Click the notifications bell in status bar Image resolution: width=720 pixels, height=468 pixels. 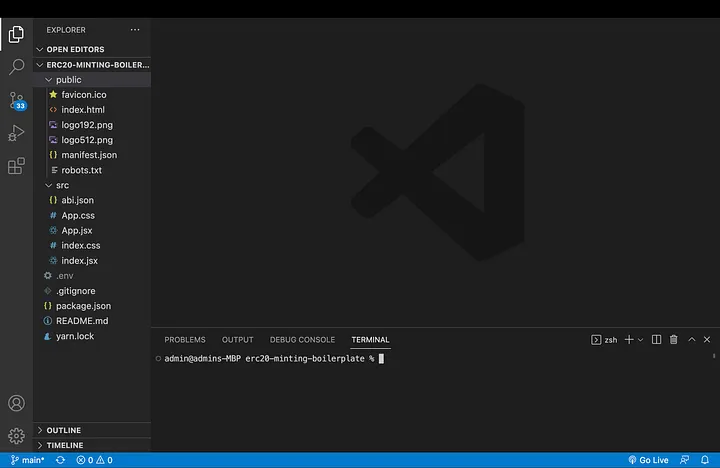coord(708,460)
